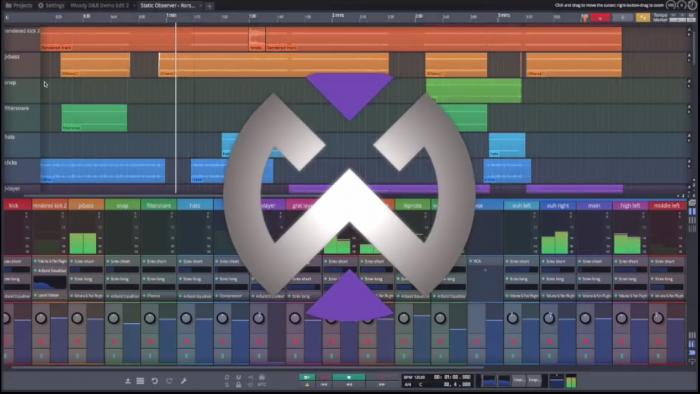Image resolution: width=700 pixels, height=394 pixels.
Task: Click the BPM tempo display
Action: tap(415, 377)
